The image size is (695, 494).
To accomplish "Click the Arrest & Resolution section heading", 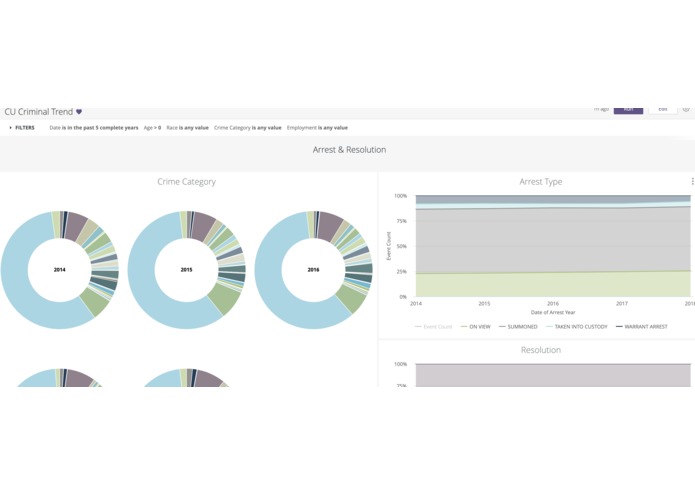I will (x=349, y=150).
